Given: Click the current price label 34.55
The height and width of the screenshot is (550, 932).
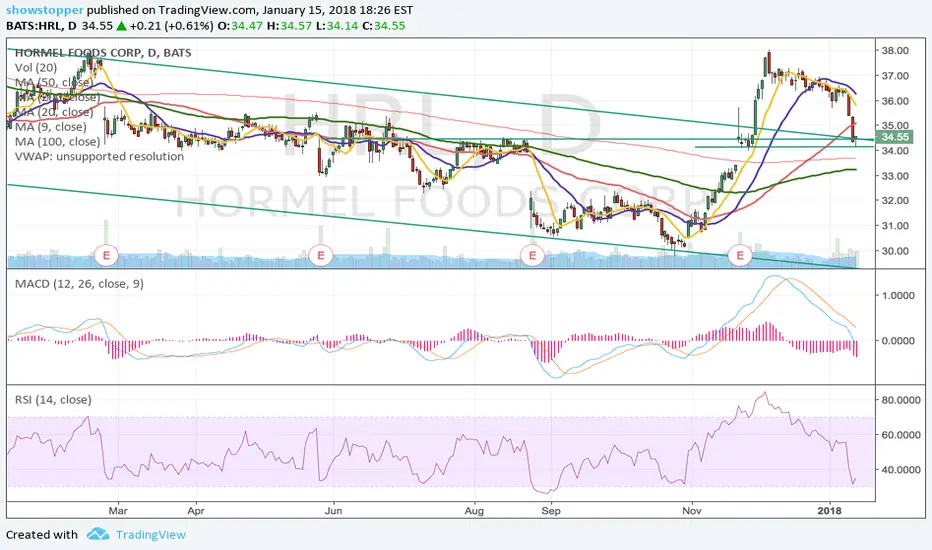Looking at the screenshot, I should [x=895, y=137].
